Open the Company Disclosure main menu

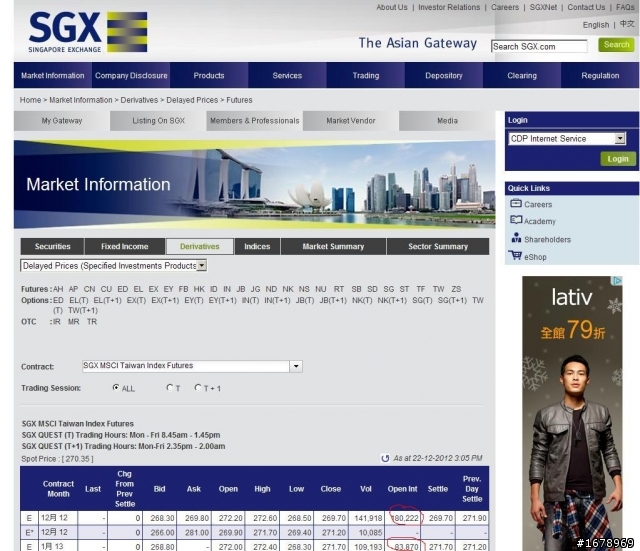click(131, 76)
